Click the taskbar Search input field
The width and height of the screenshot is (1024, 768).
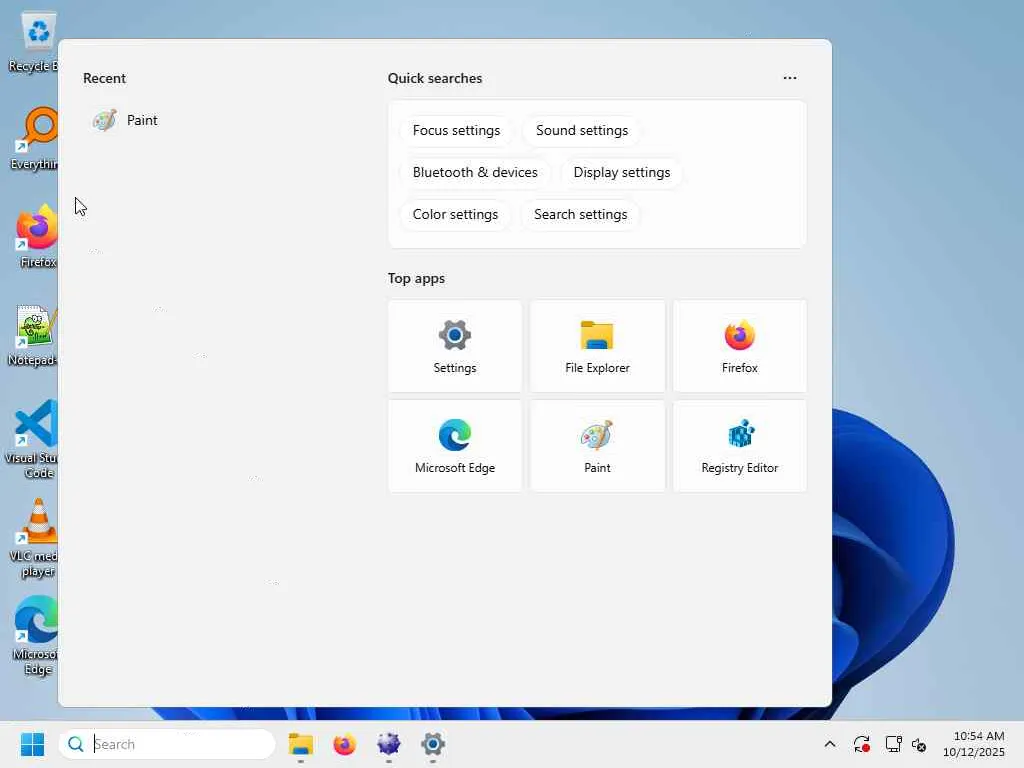[x=167, y=744]
